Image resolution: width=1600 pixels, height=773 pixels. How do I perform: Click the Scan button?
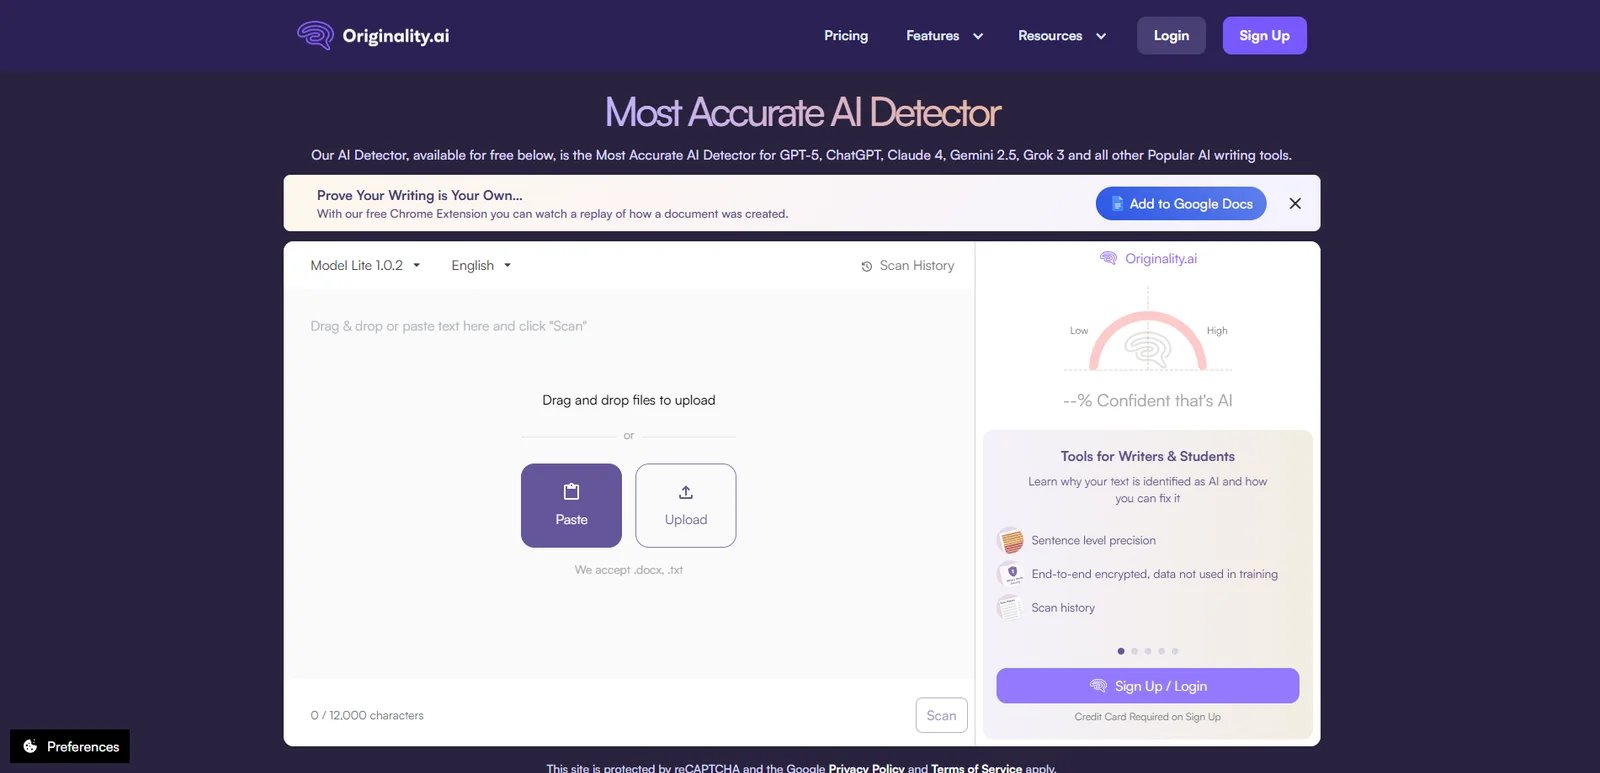click(941, 715)
